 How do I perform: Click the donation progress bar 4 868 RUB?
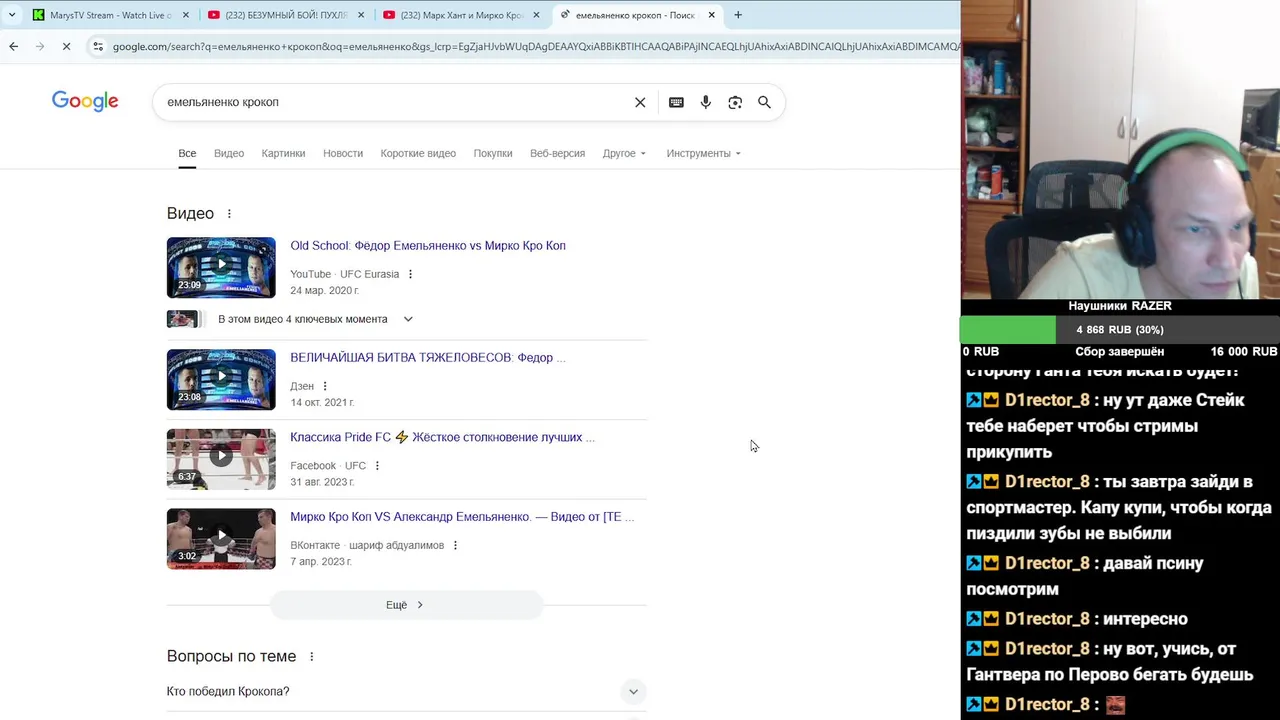[x=1120, y=330]
